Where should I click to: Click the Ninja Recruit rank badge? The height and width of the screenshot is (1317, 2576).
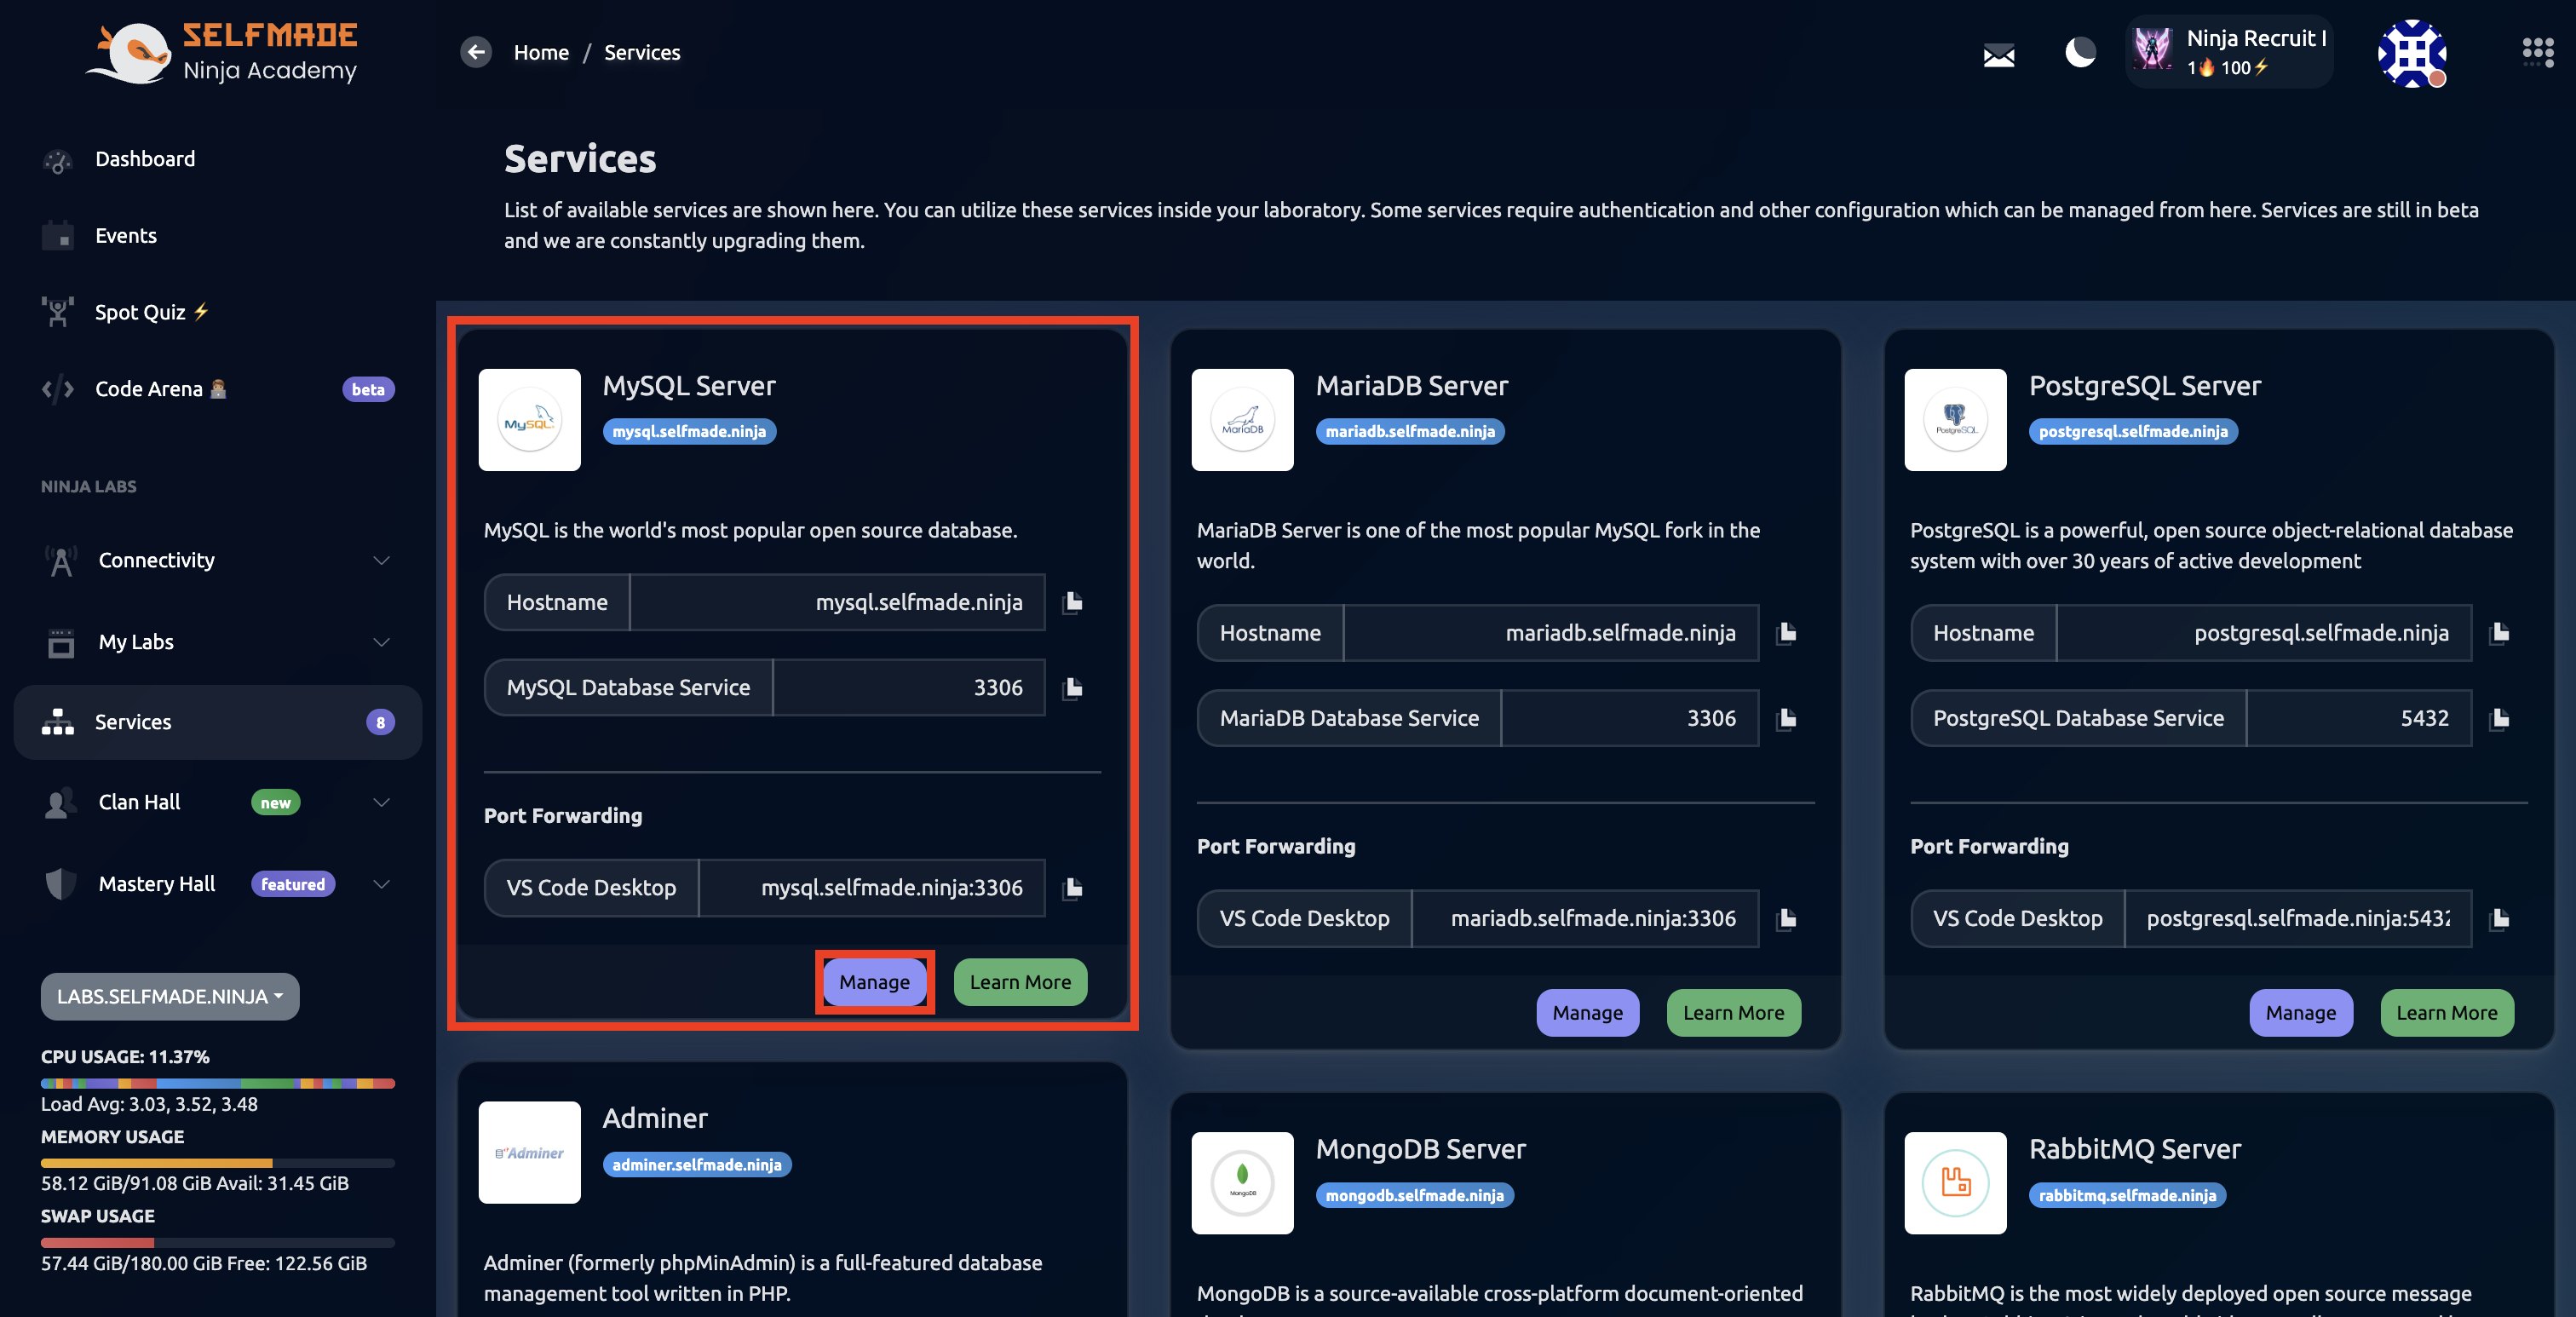coord(2229,52)
